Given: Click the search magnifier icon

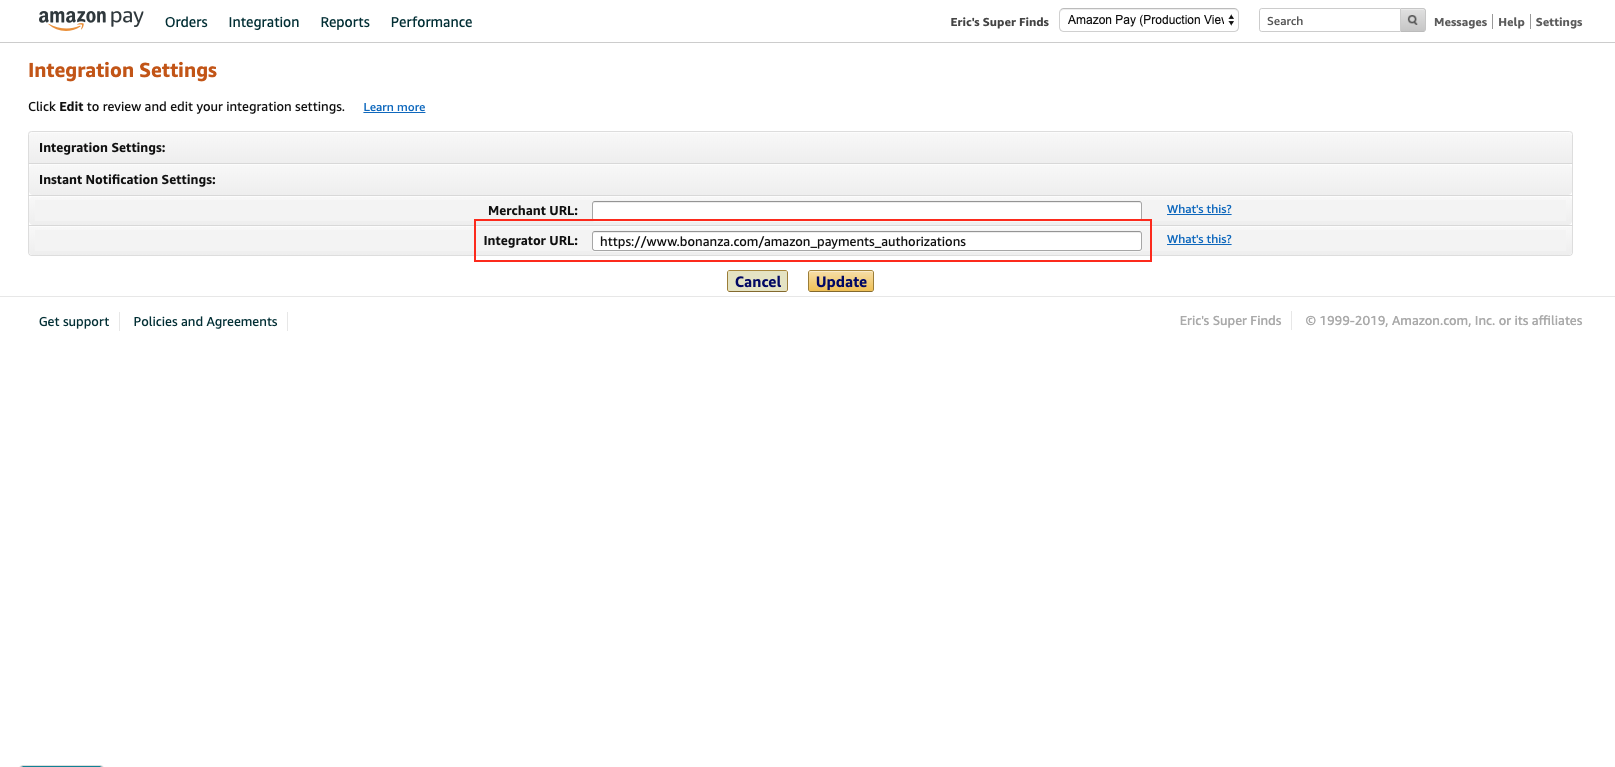Looking at the screenshot, I should pos(1412,20).
